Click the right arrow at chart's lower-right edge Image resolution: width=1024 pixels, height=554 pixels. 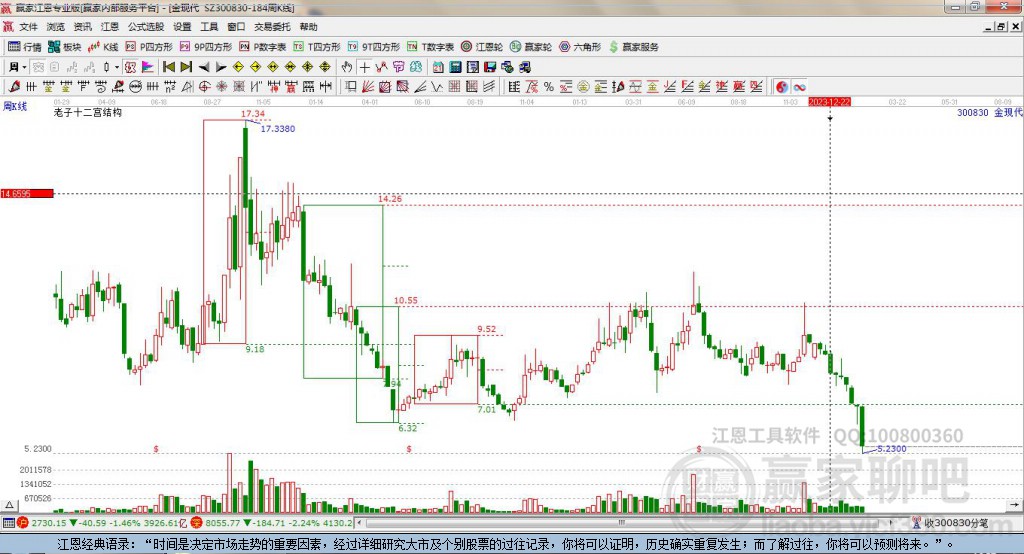(x=1014, y=505)
